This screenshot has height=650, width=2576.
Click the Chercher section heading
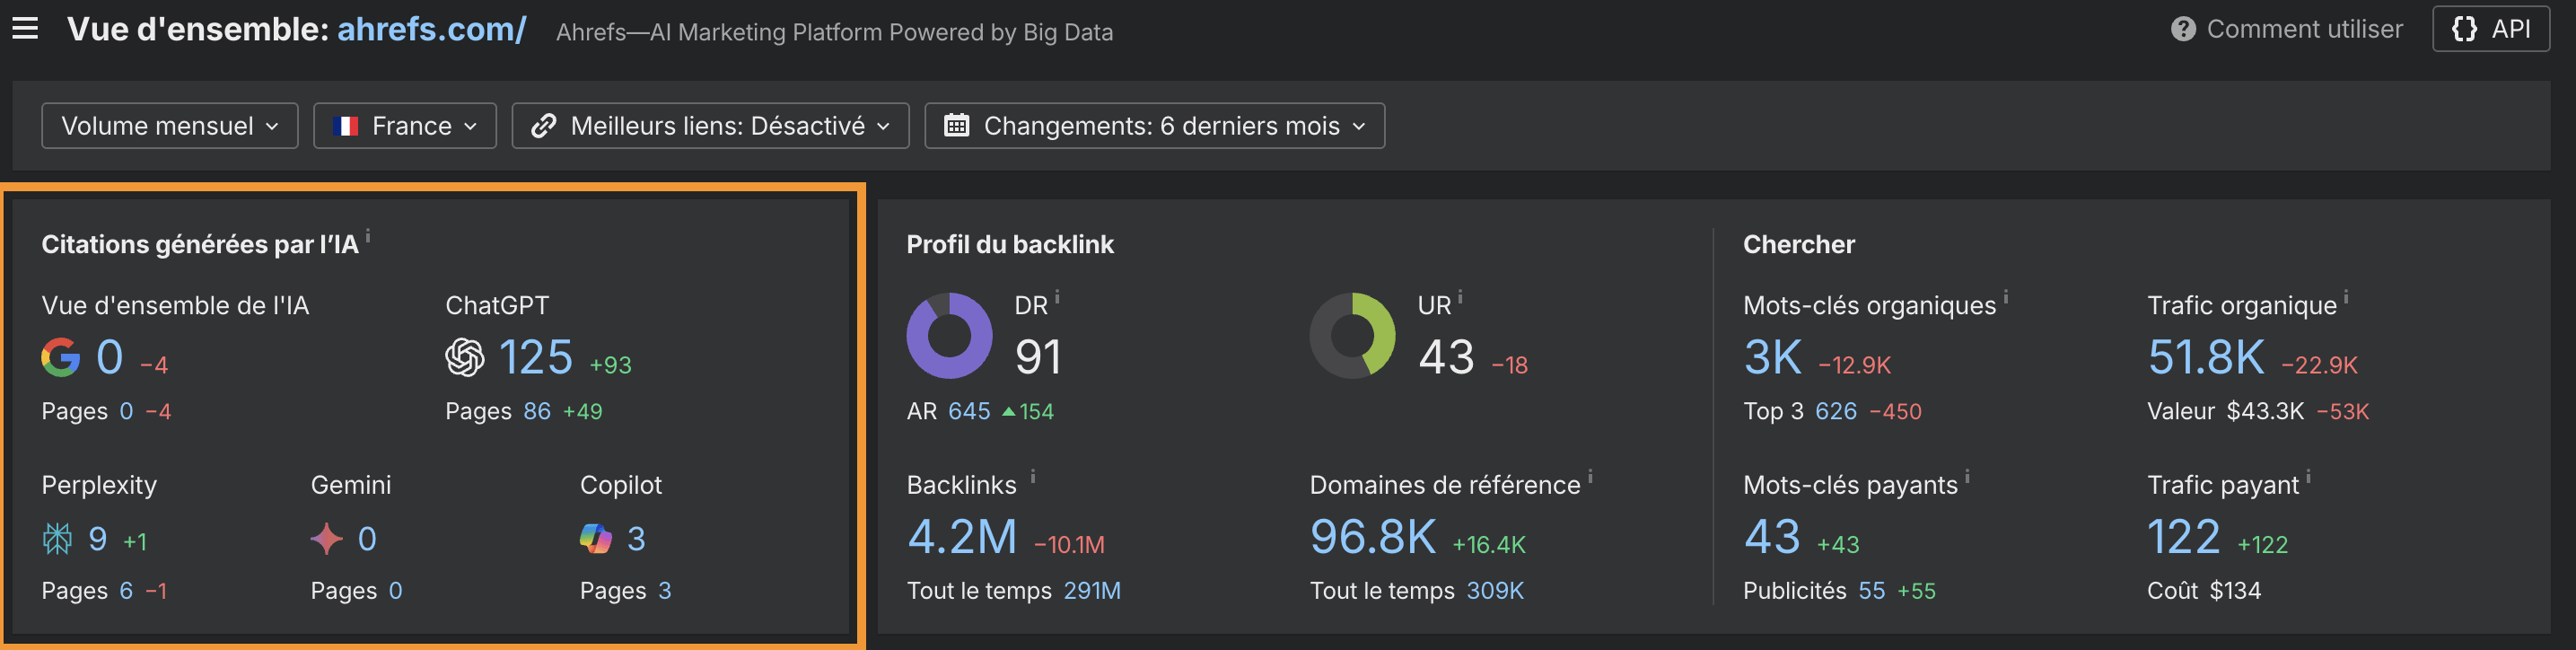pyautogui.click(x=1799, y=244)
